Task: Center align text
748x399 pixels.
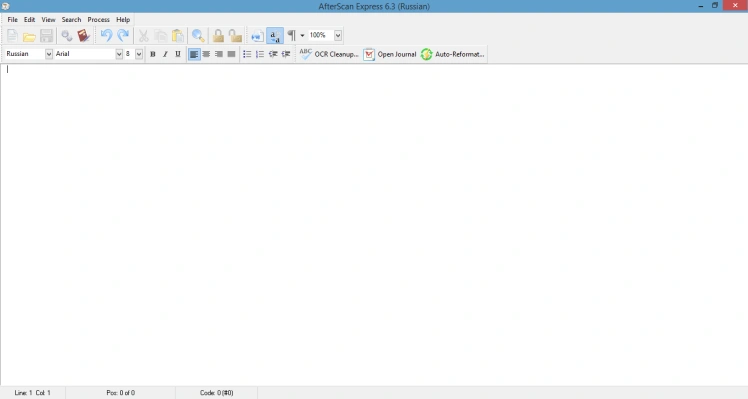Action: (206, 54)
